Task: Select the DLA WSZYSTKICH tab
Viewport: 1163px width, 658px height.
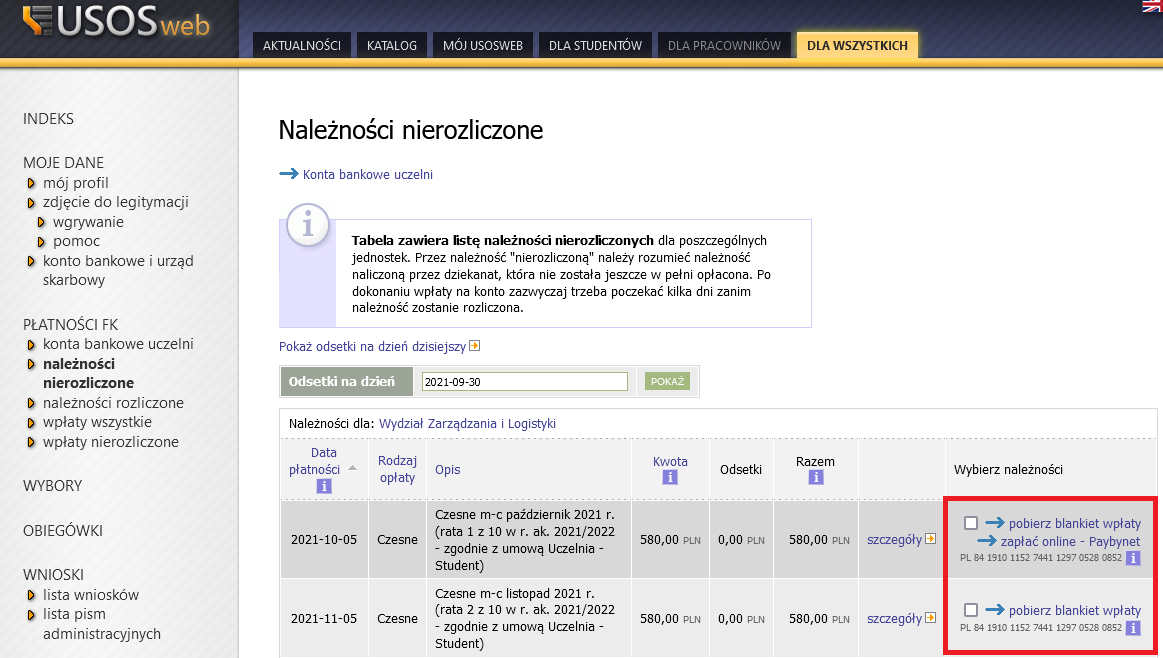Action: [857, 45]
